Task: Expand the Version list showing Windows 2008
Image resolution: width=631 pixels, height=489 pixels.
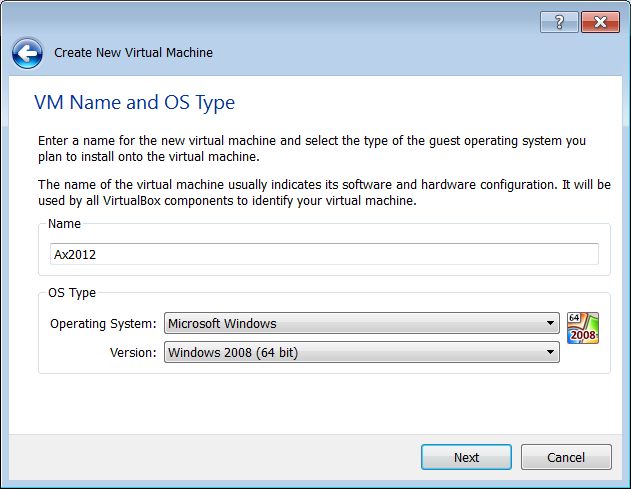Action: (x=361, y=352)
